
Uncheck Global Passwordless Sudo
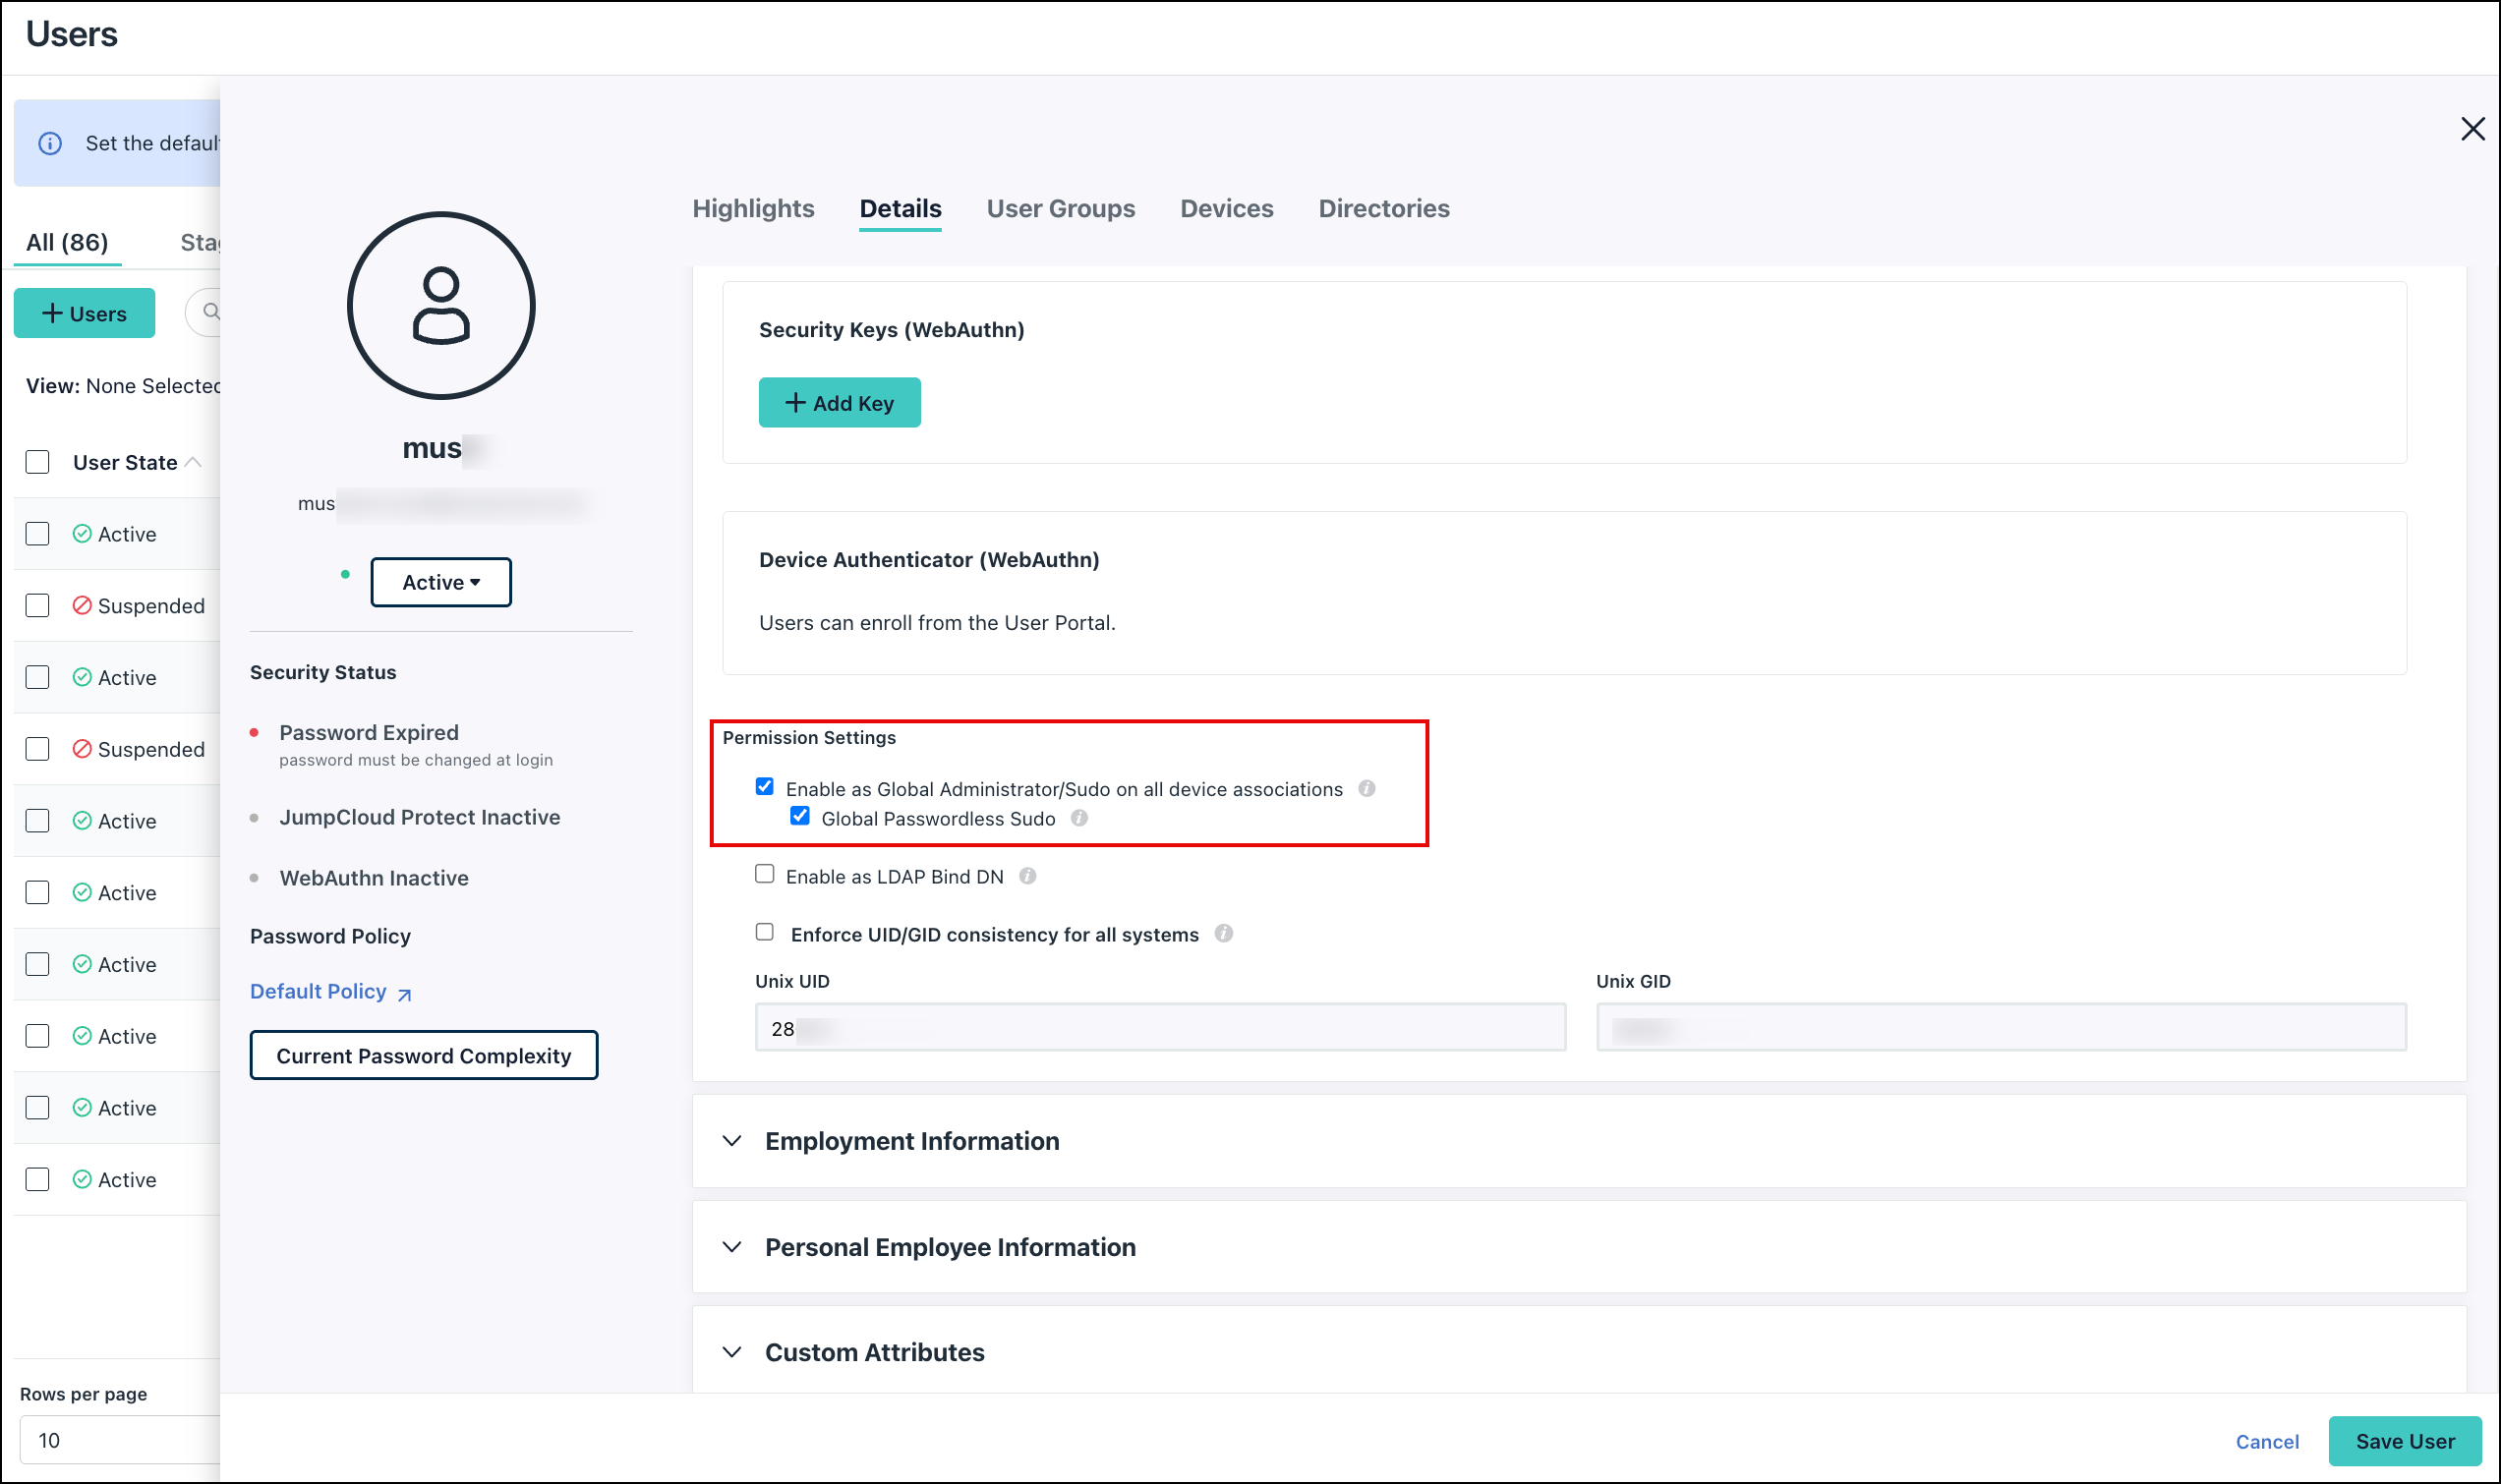799,816
